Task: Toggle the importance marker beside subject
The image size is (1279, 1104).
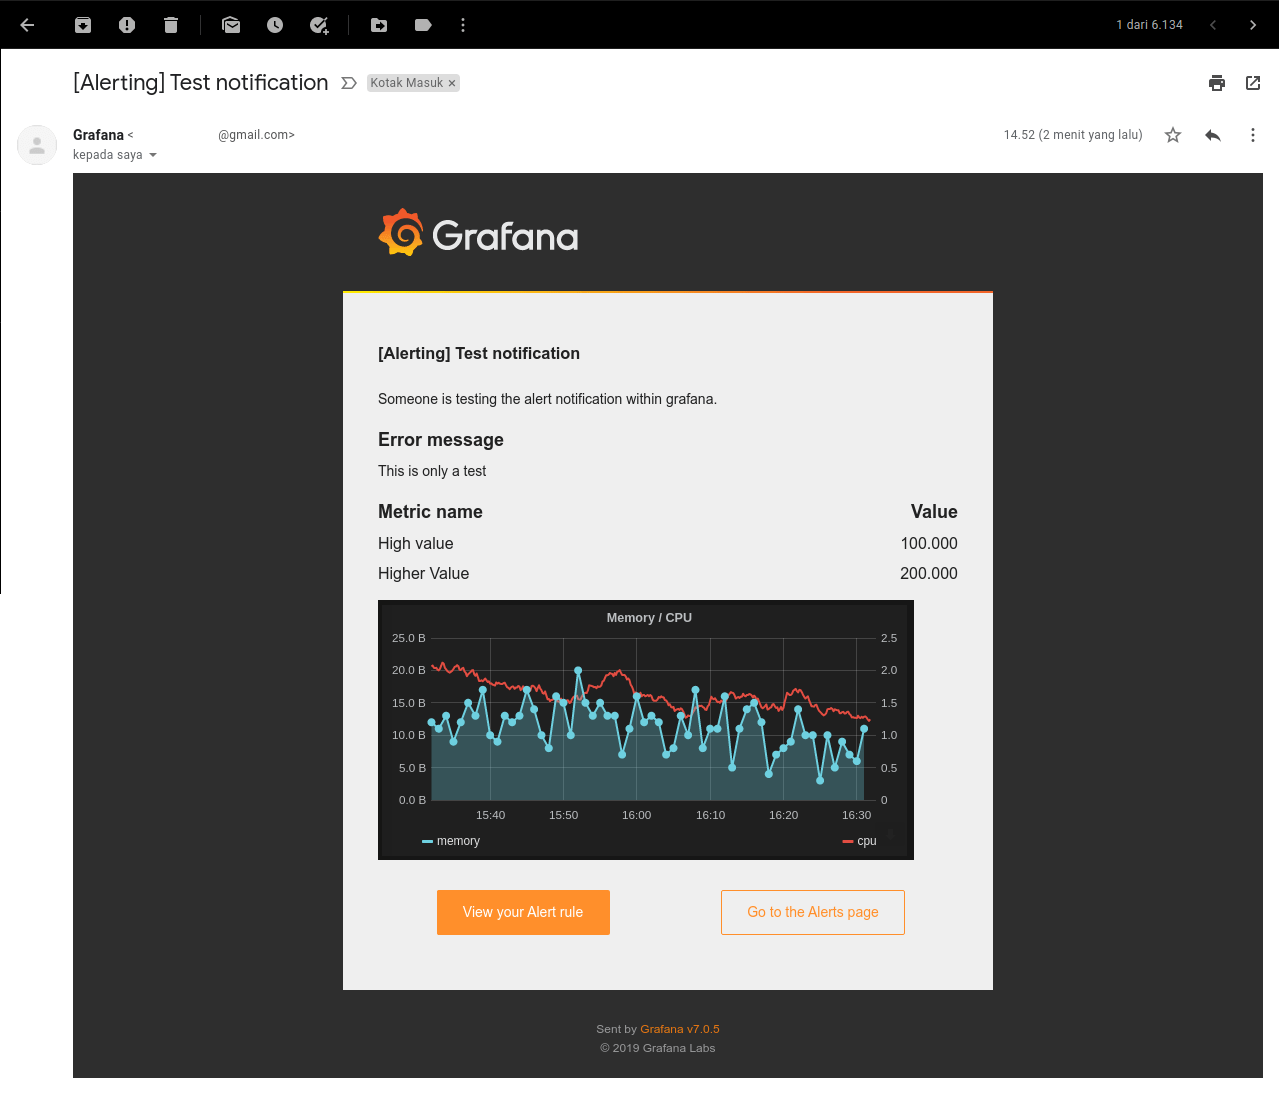Action: [349, 83]
